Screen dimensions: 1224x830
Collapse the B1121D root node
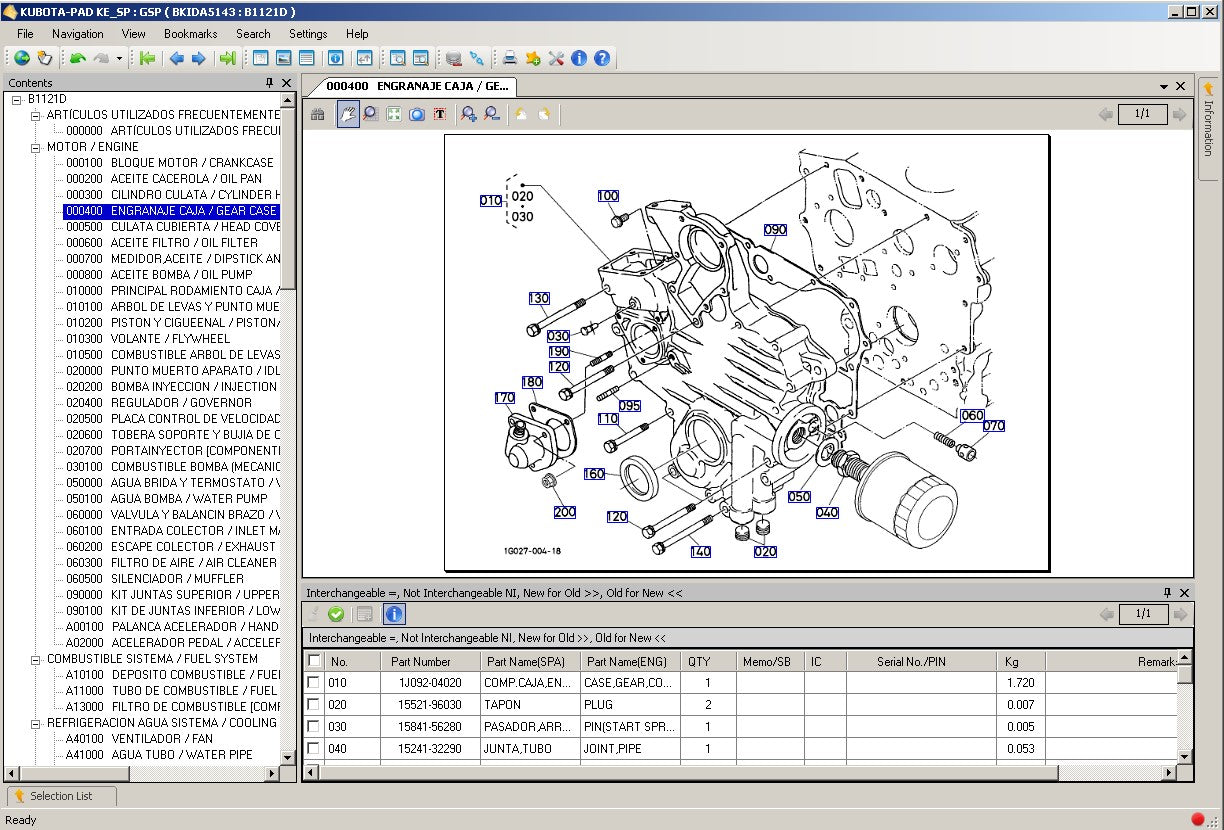[x=17, y=99]
